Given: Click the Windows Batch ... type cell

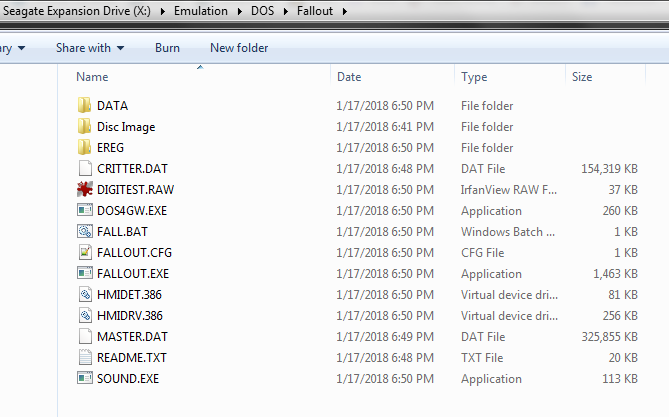Looking at the screenshot, I should [x=508, y=232].
